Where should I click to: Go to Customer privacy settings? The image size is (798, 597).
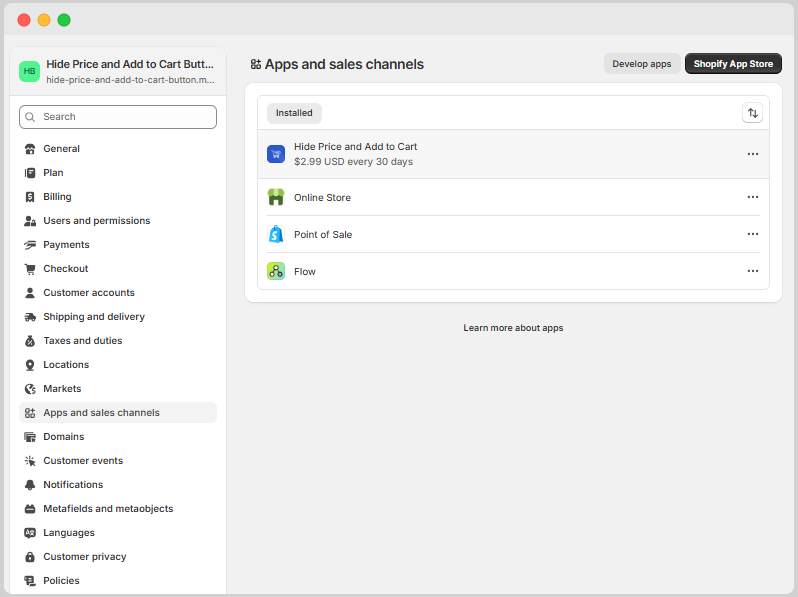pyautogui.click(x=85, y=557)
